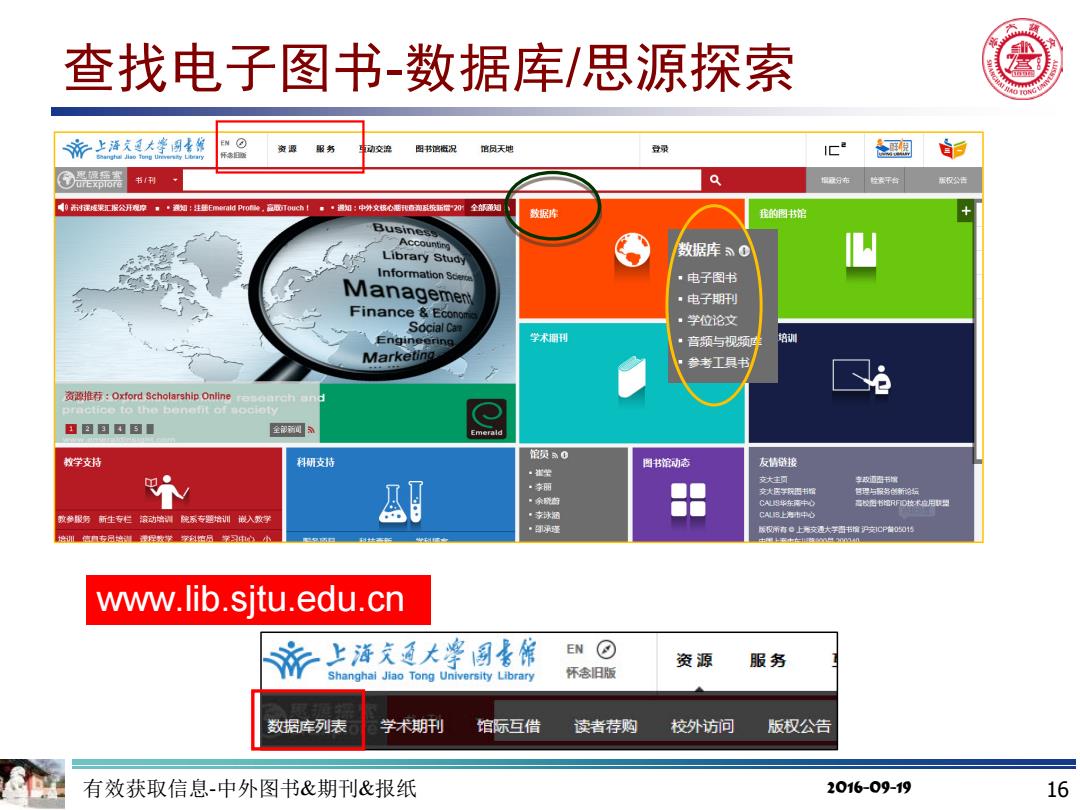1080x810 pixels.
Task: Open the 馆员天地 menu
Action: (497, 149)
